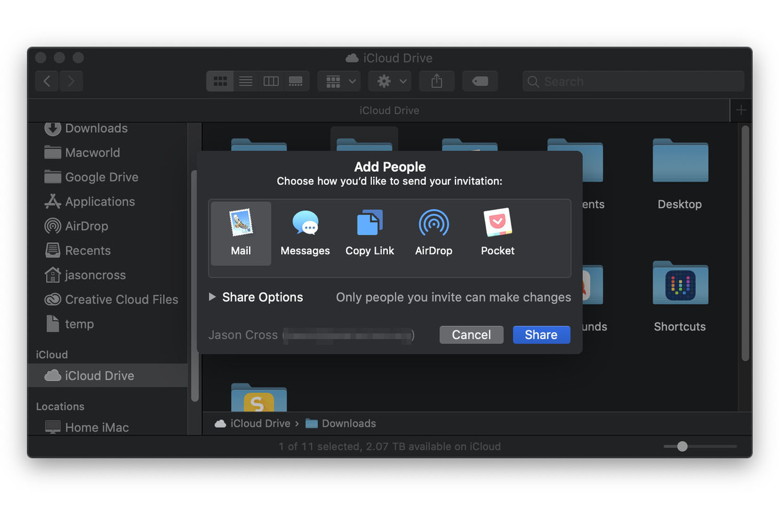Viewport: 780px width, 520px height.
Task: Select AirDrop in the Add People dialog
Action: click(x=433, y=233)
